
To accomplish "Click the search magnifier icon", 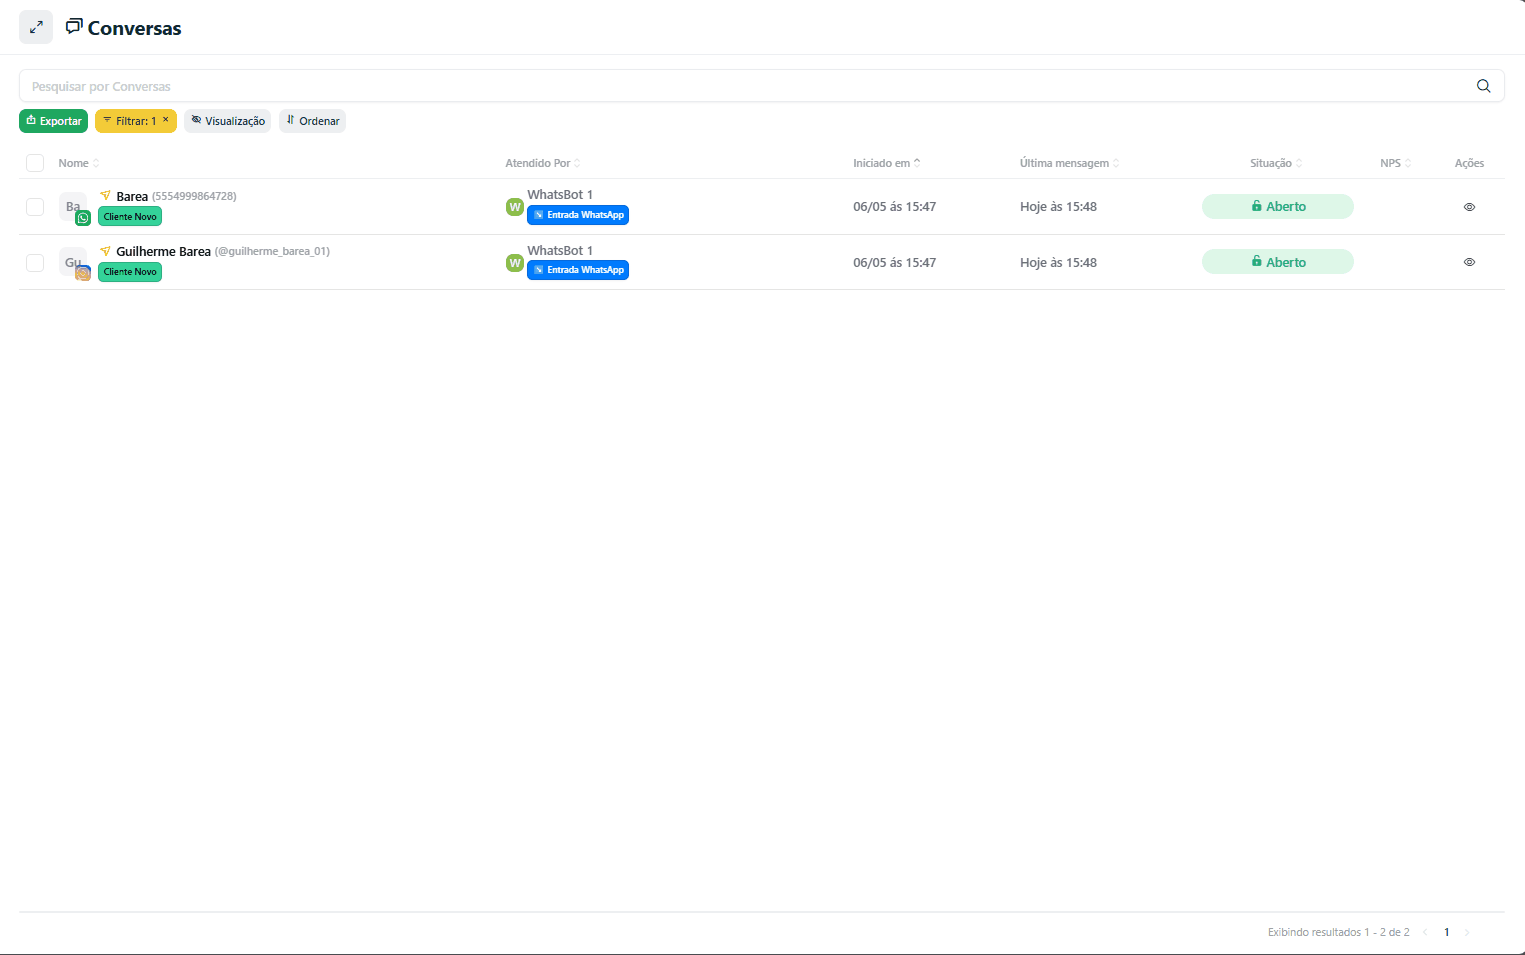I will [1483, 86].
